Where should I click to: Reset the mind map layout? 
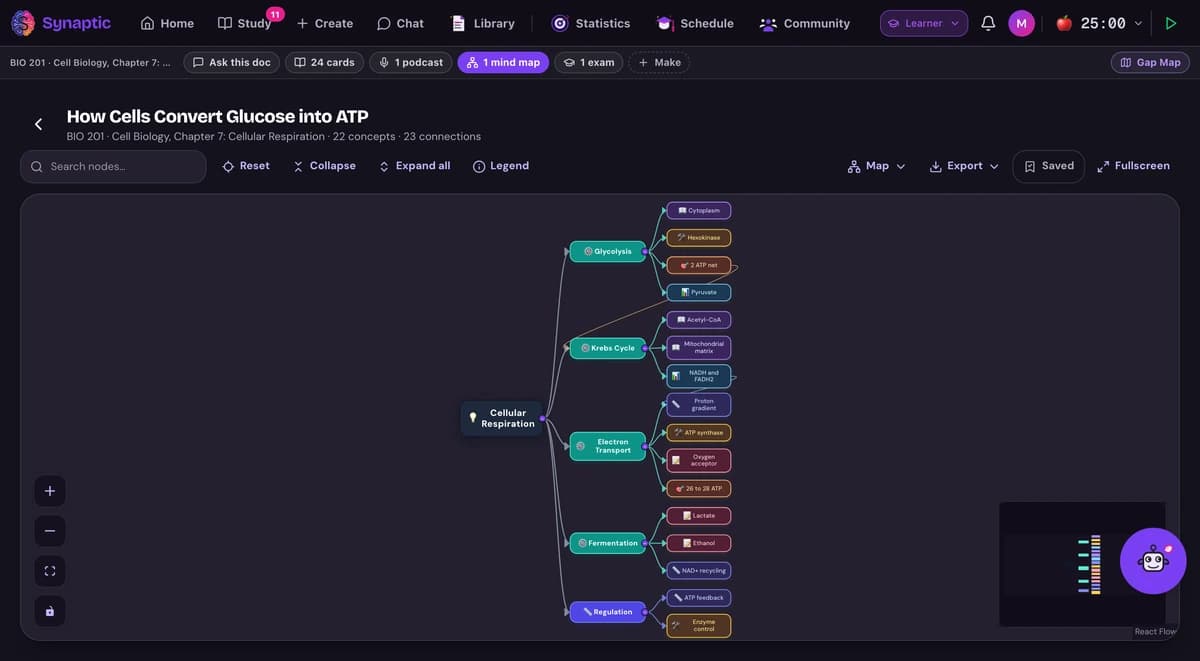point(246,166)
